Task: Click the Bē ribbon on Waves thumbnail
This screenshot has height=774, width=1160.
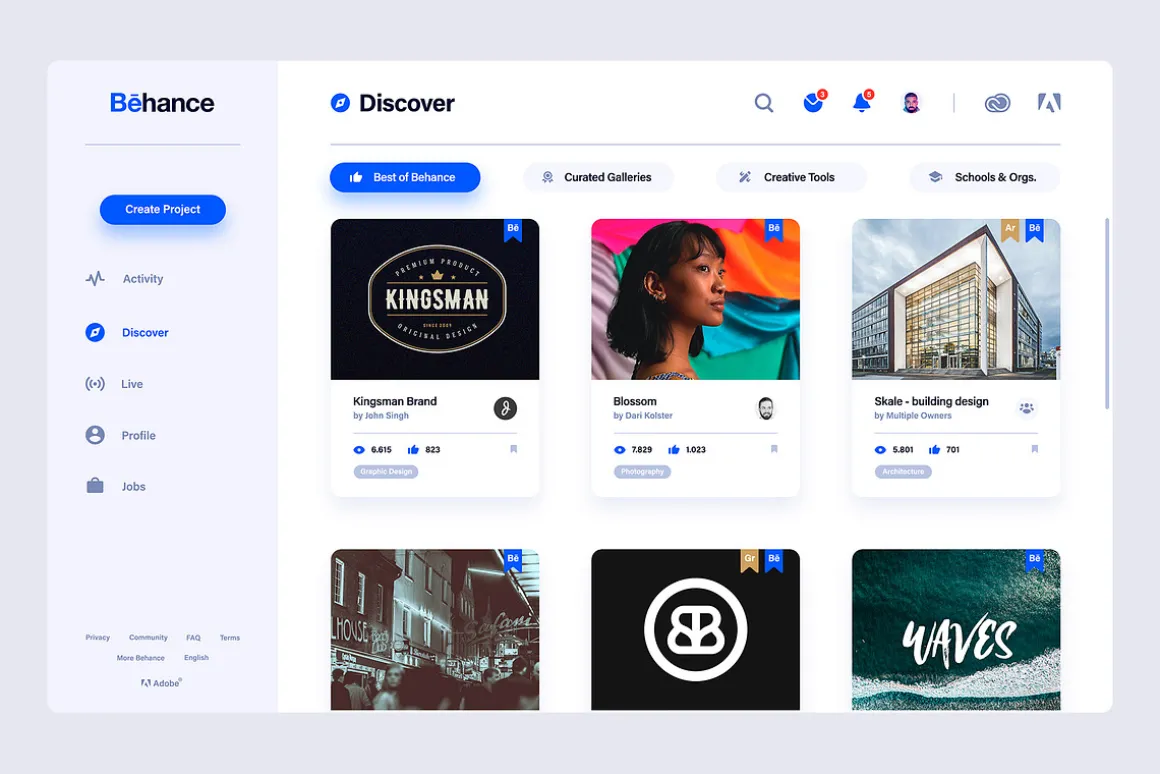Action: click(x=1034, y=561)
